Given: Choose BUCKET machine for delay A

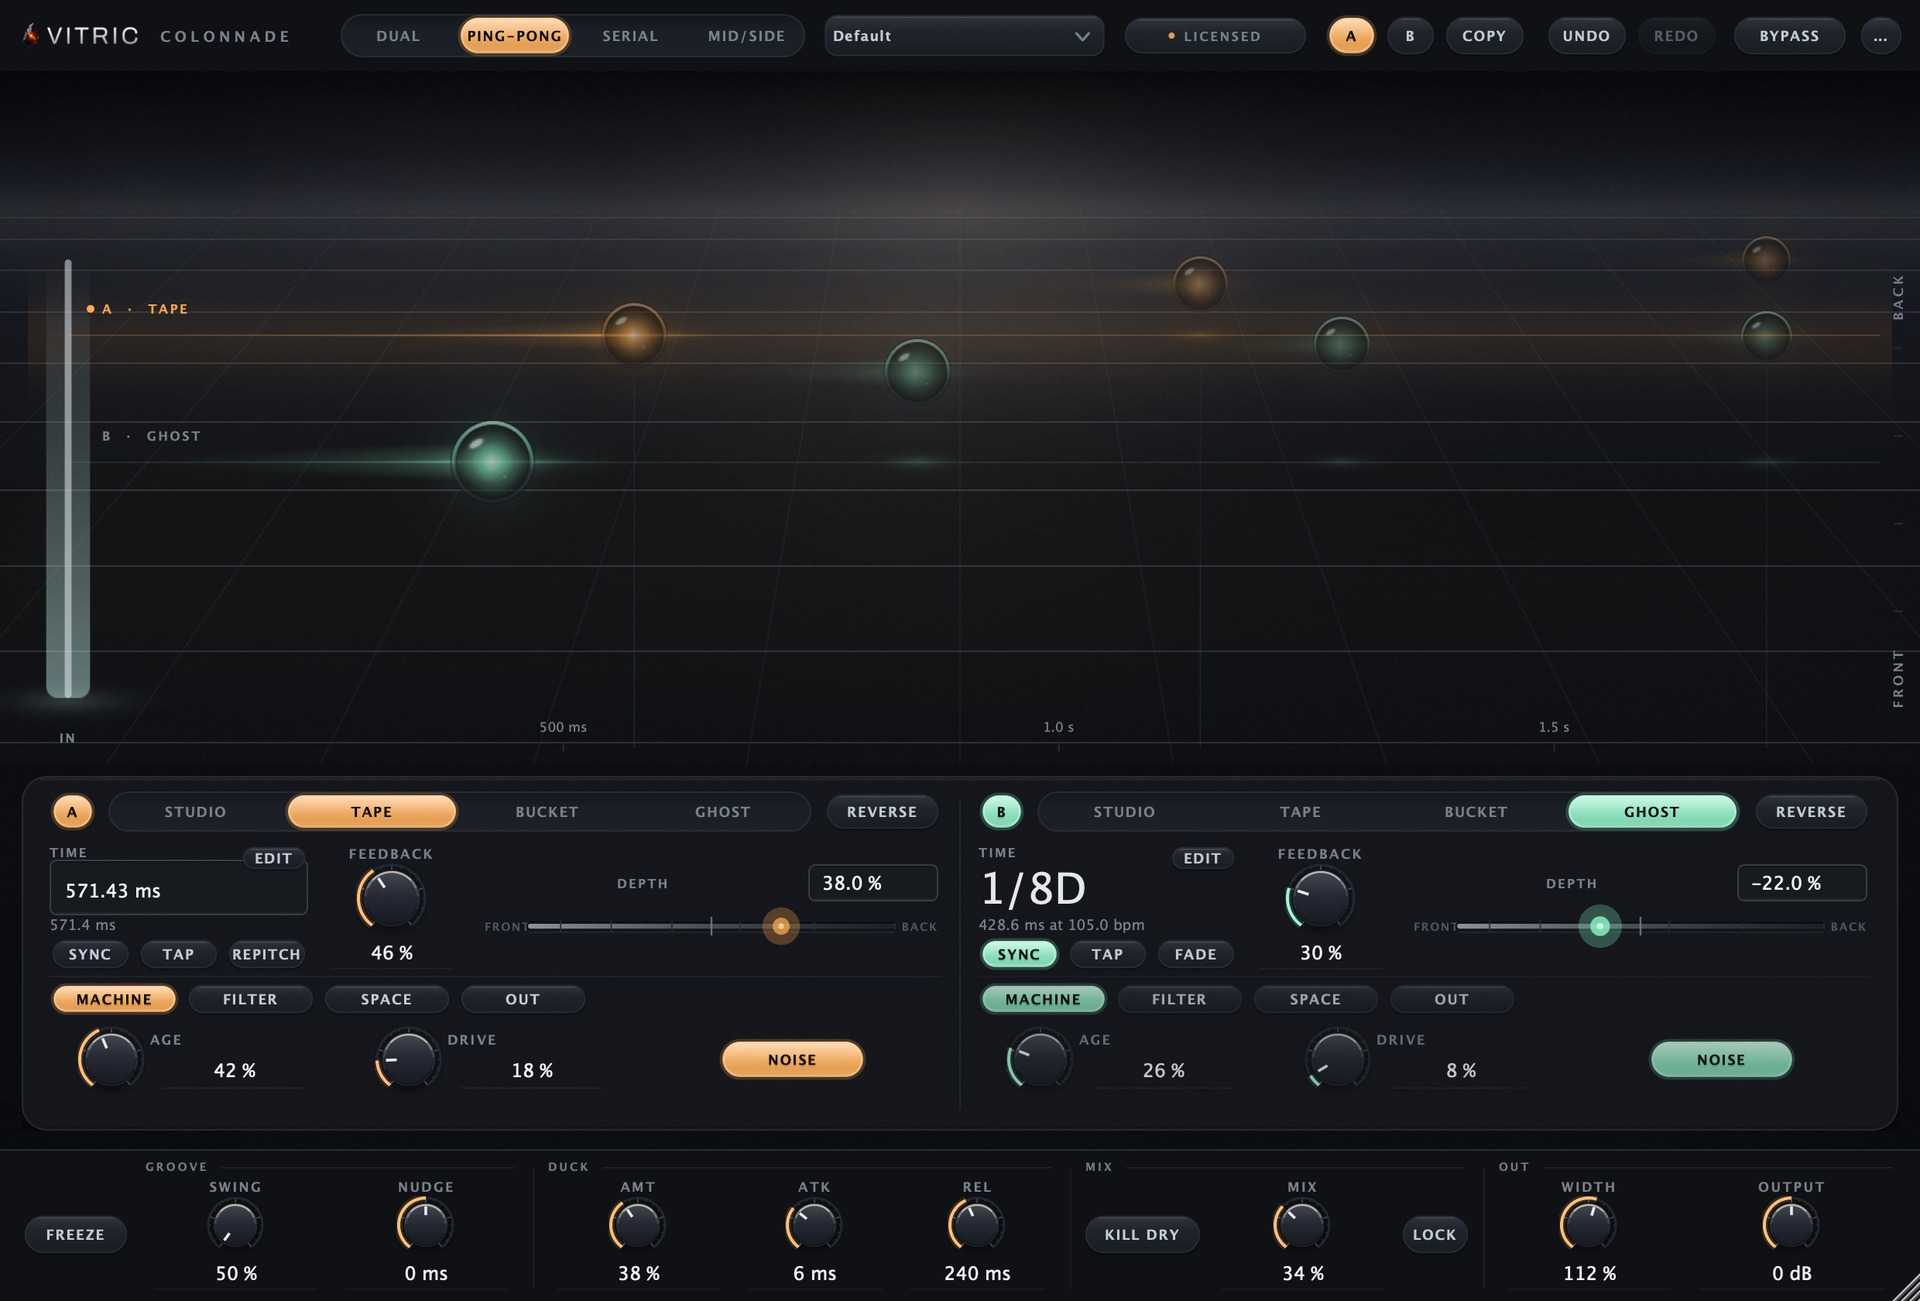Looking at the screenshot, I should 547,812.
